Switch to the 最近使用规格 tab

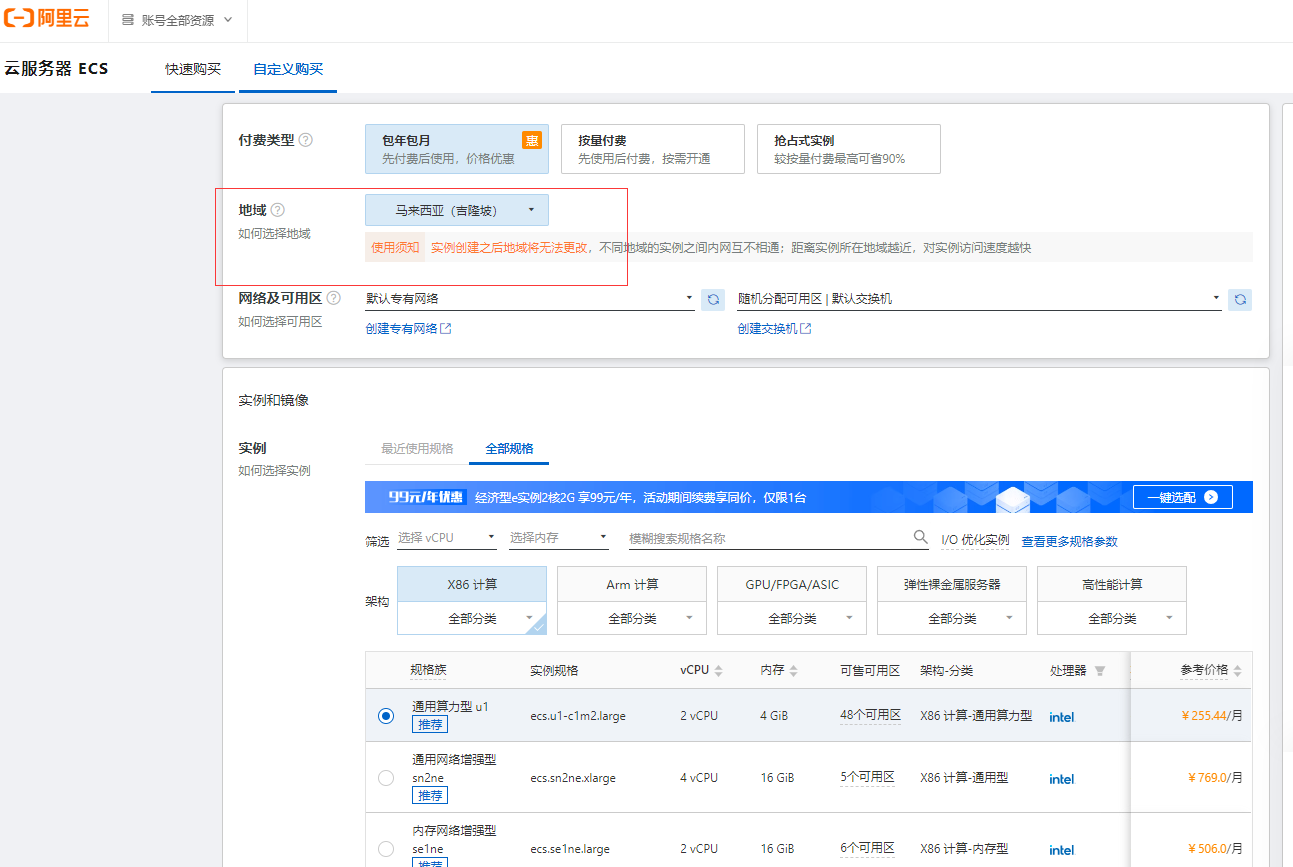(417, 448)
